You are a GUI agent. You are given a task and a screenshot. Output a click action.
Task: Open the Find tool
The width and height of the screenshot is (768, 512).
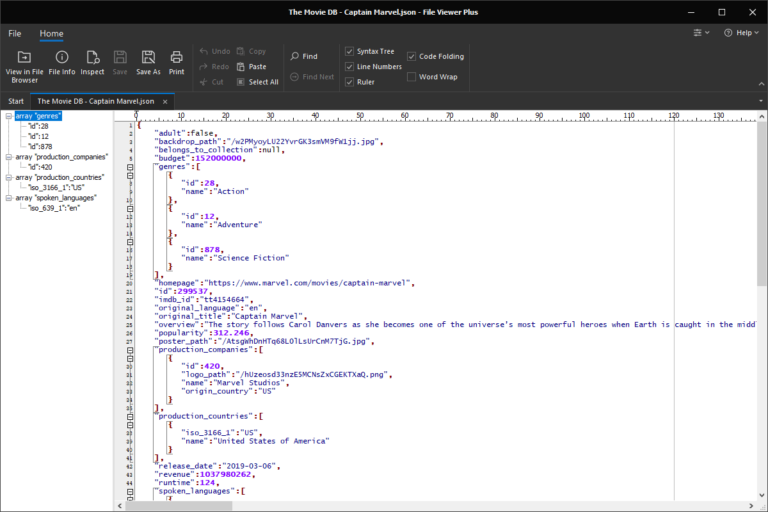pos(304,56)
